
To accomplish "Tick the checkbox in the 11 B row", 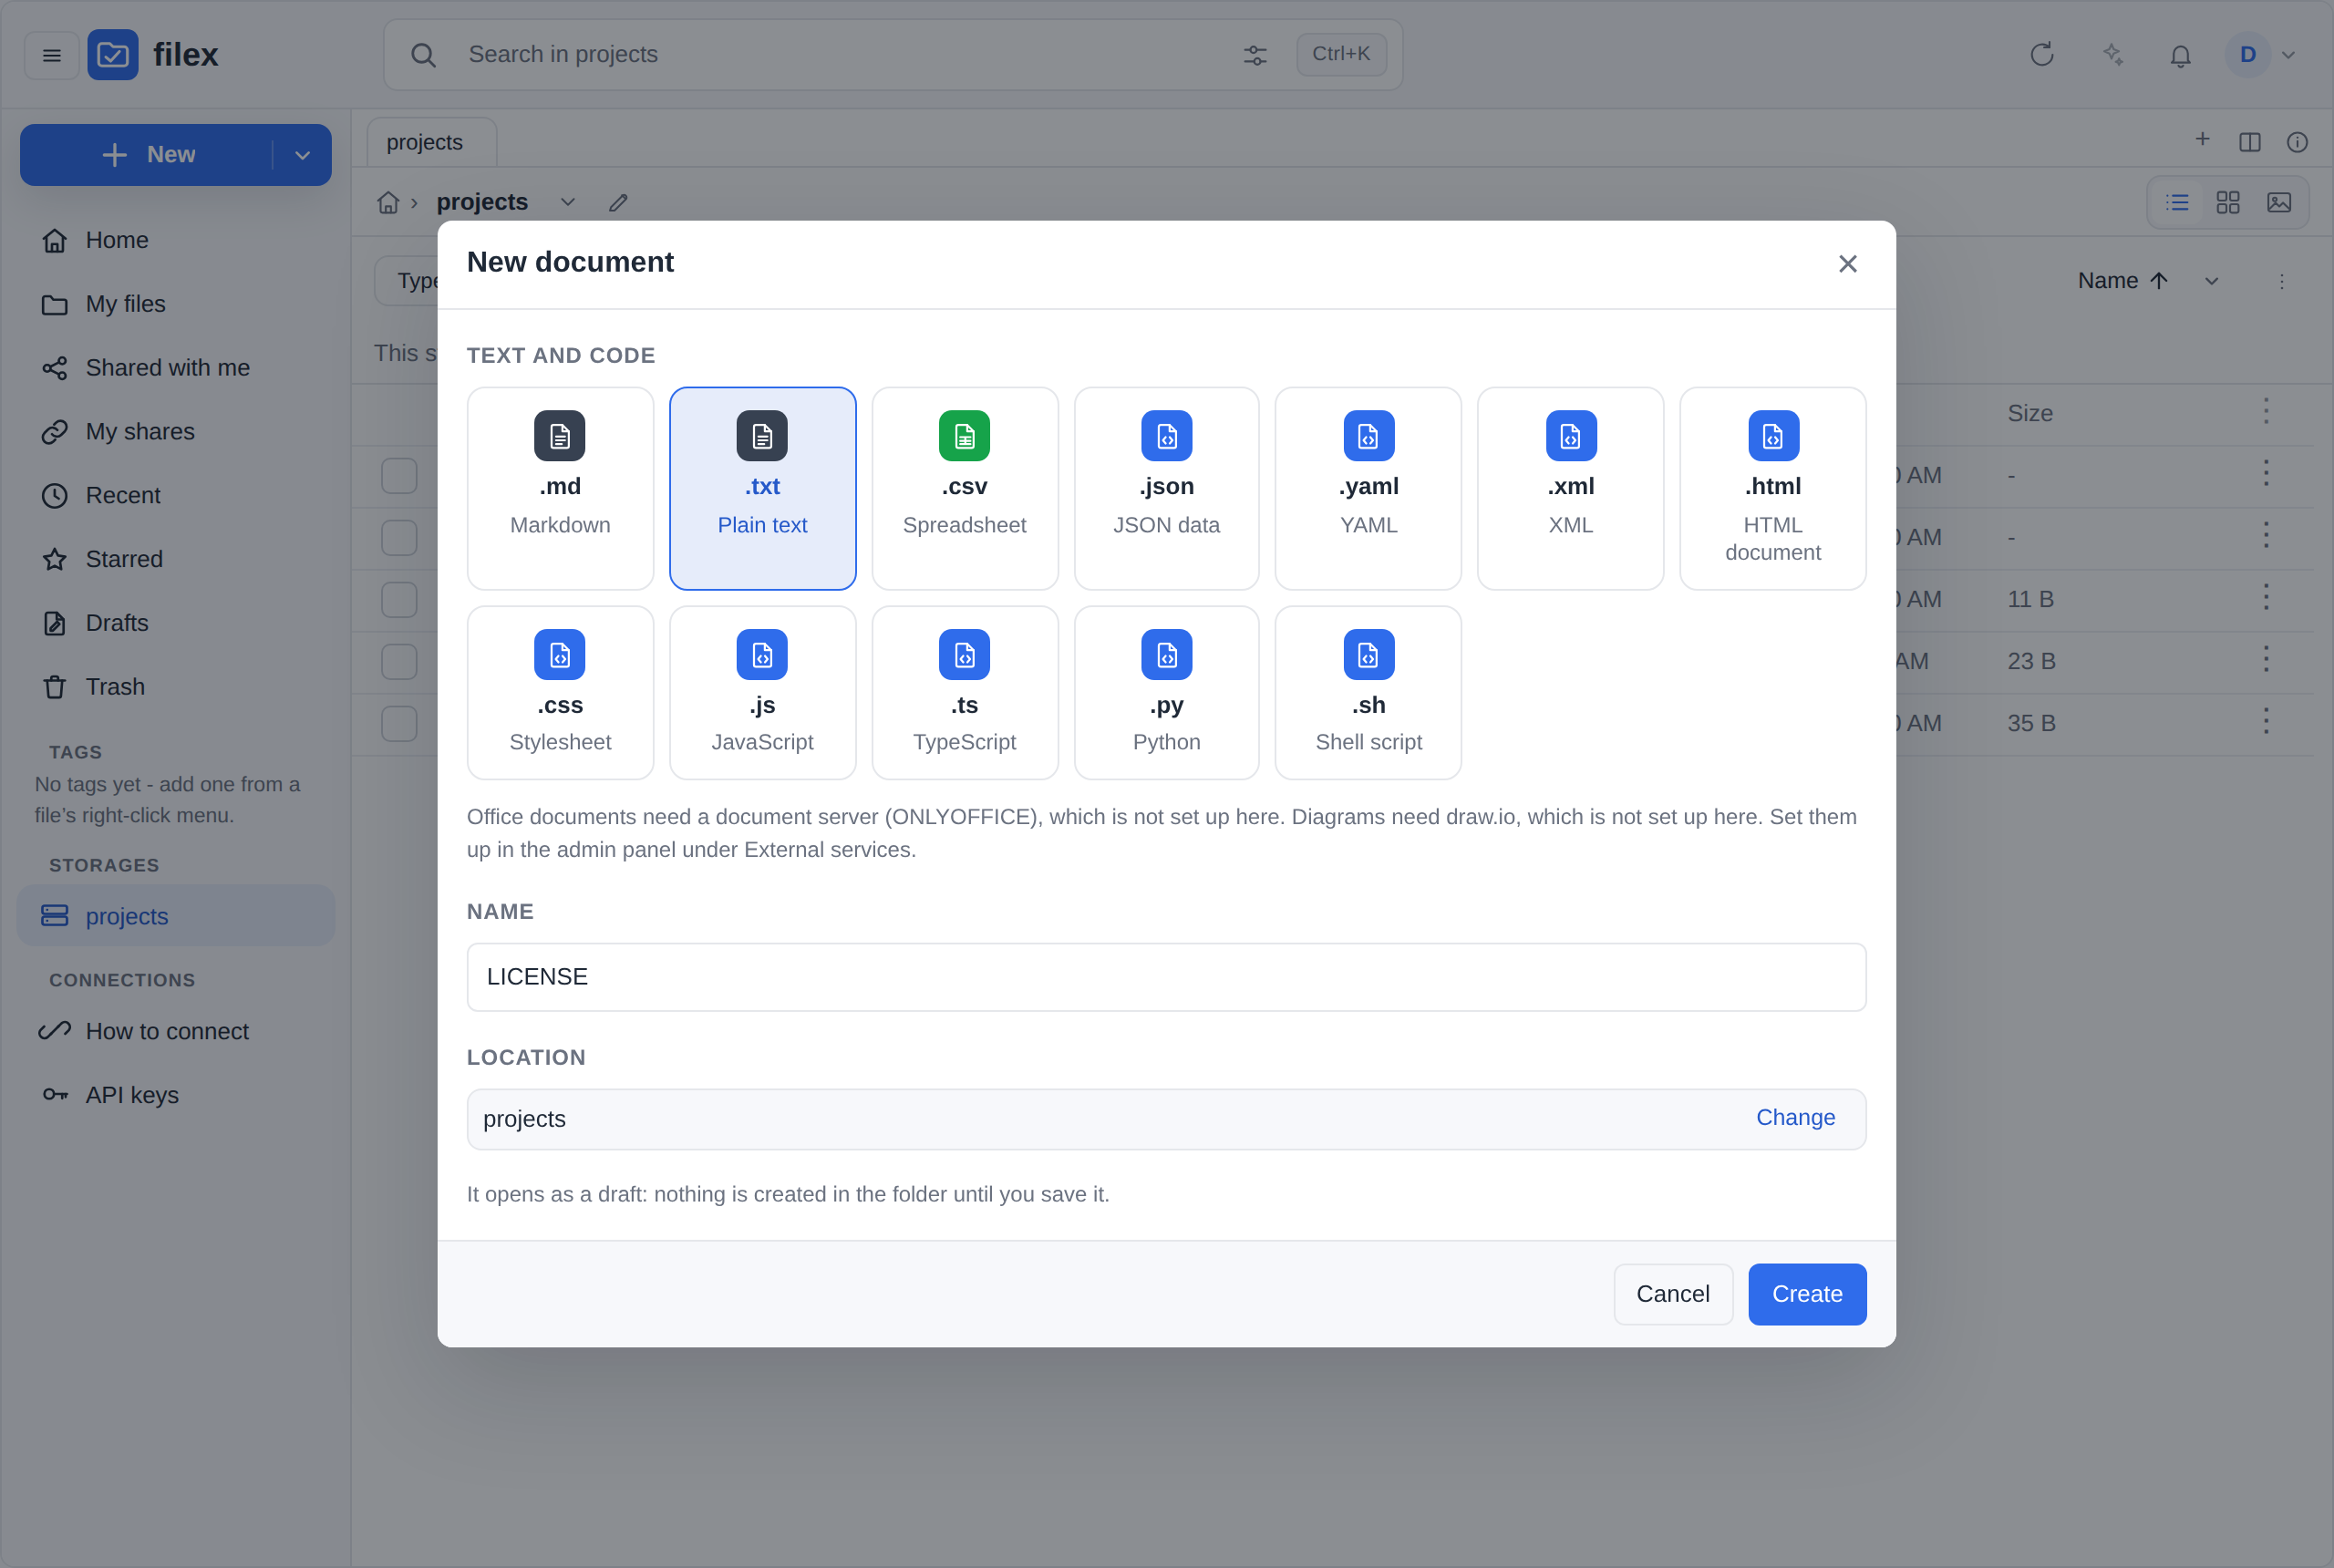I will 399,599.
